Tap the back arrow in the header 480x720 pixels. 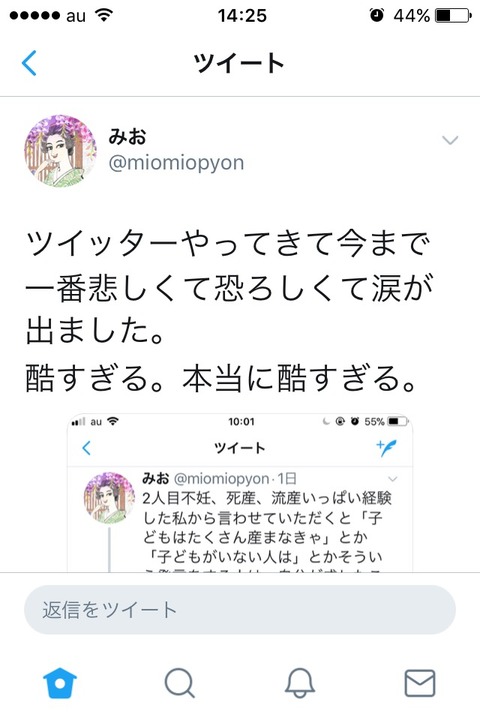[29, 62]
